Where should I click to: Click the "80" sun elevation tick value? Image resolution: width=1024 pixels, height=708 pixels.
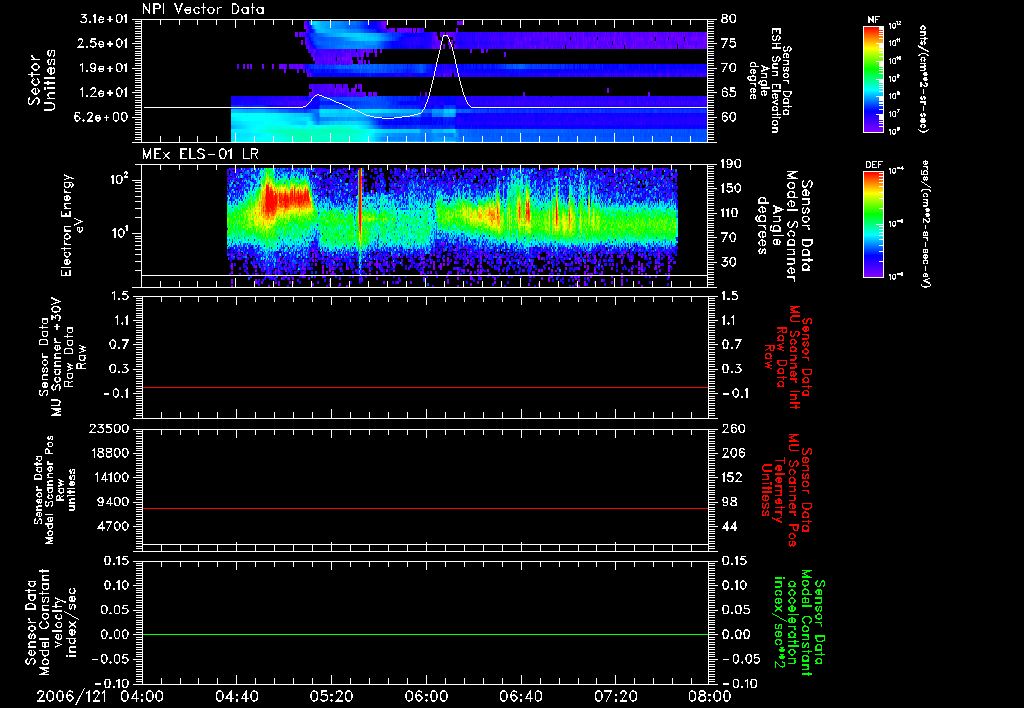[x=729, y=19]
